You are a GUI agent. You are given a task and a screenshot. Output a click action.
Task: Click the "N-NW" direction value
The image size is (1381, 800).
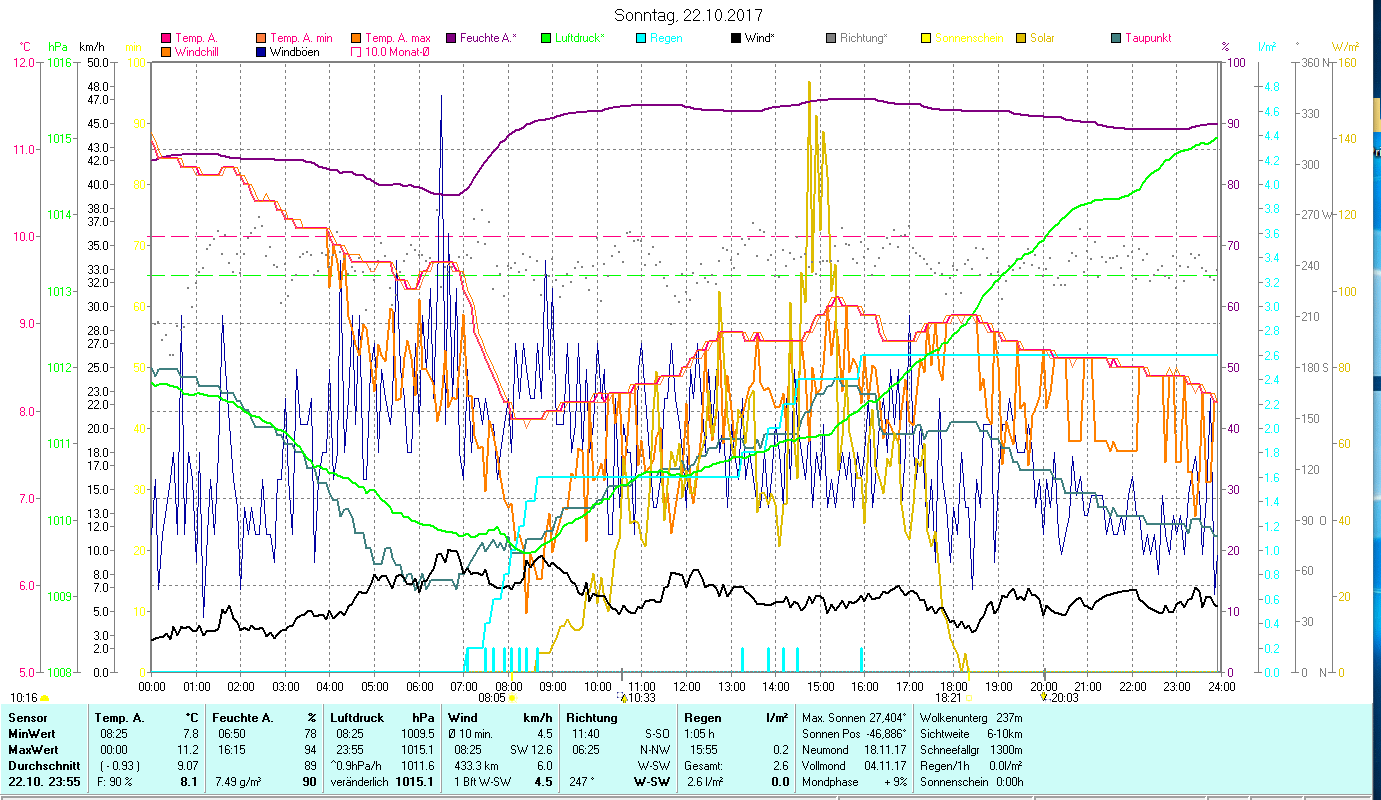[656, 750]
